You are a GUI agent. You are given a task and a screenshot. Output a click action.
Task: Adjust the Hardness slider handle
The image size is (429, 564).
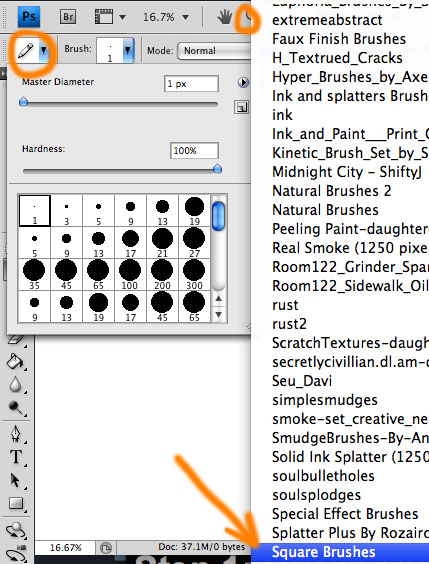pyautogui.click(x=217, y=168)
